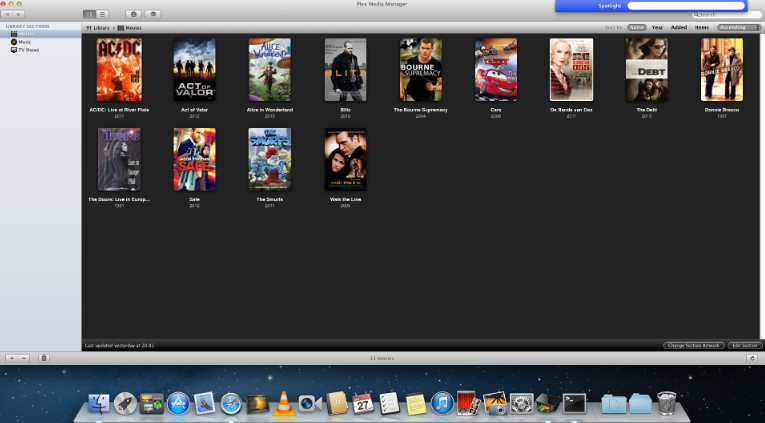
Task: Sort by Name
Action: pyautogui.click(x=637, y=28)
